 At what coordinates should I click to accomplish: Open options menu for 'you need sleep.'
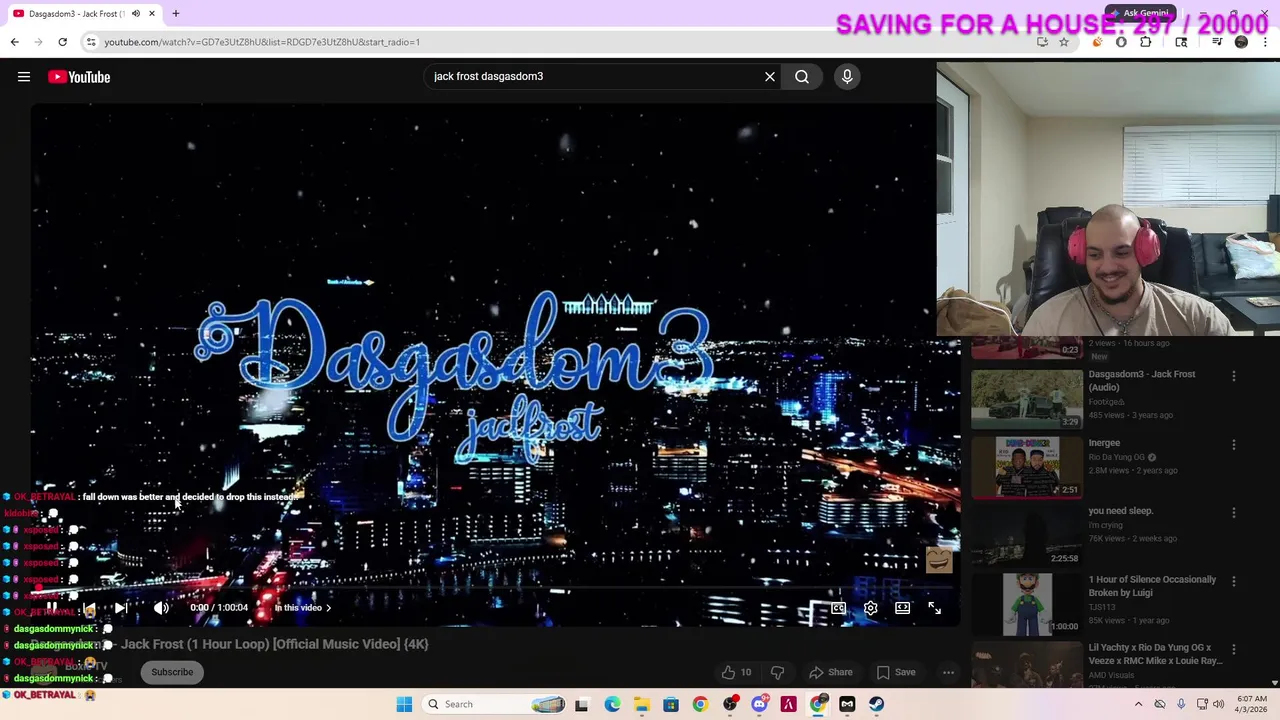(x=1234, y=512)
